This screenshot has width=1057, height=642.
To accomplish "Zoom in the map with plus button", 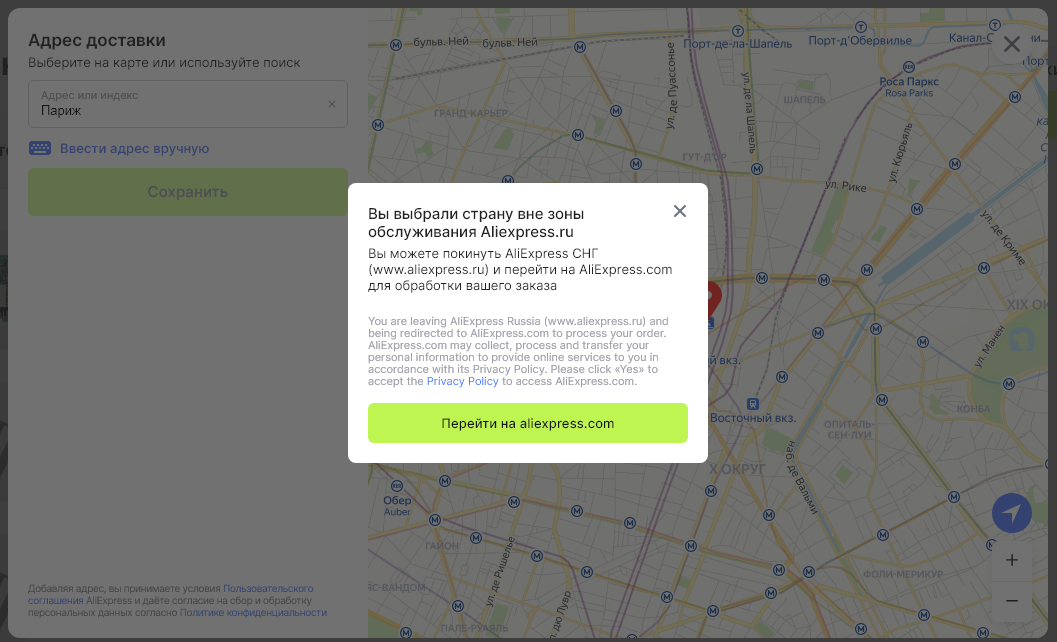I will 1011,560.
